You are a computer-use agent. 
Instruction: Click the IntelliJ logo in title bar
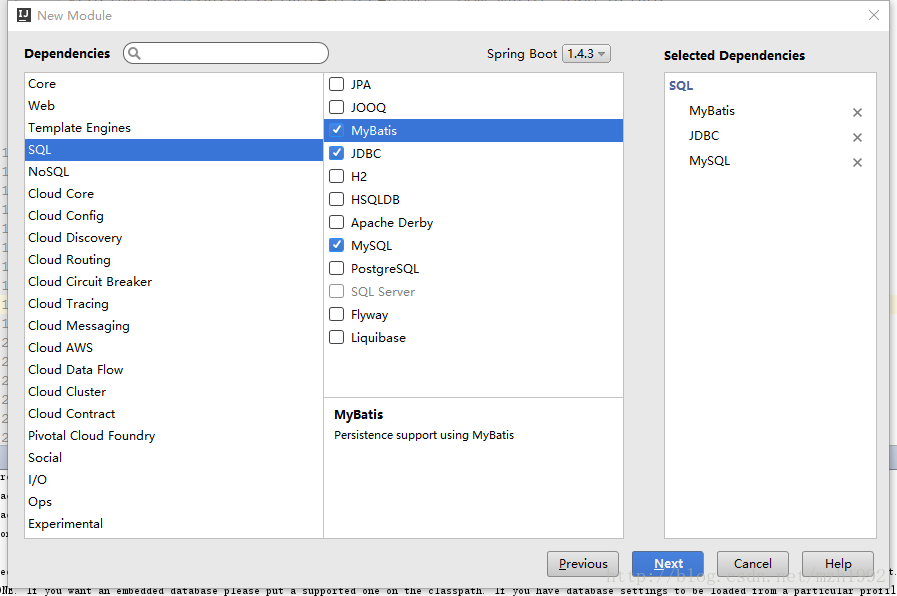[24, 15]
